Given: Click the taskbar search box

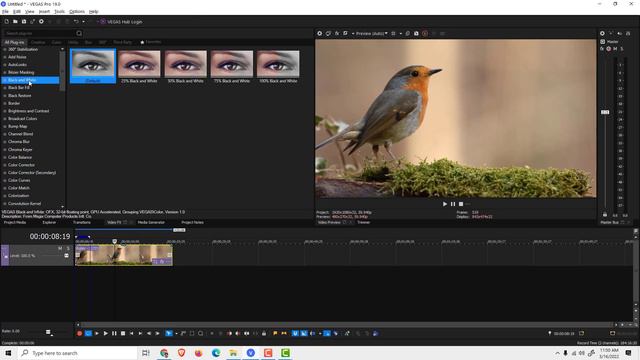Looking at the screenshot, I should tap(78, 353).
